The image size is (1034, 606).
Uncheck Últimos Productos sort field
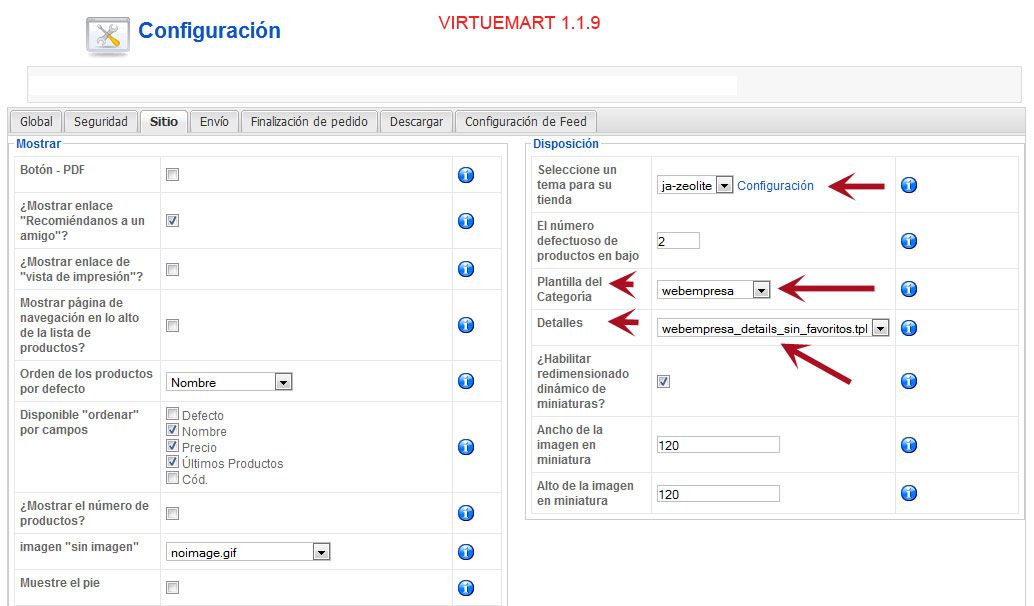[x=172, y=462]
